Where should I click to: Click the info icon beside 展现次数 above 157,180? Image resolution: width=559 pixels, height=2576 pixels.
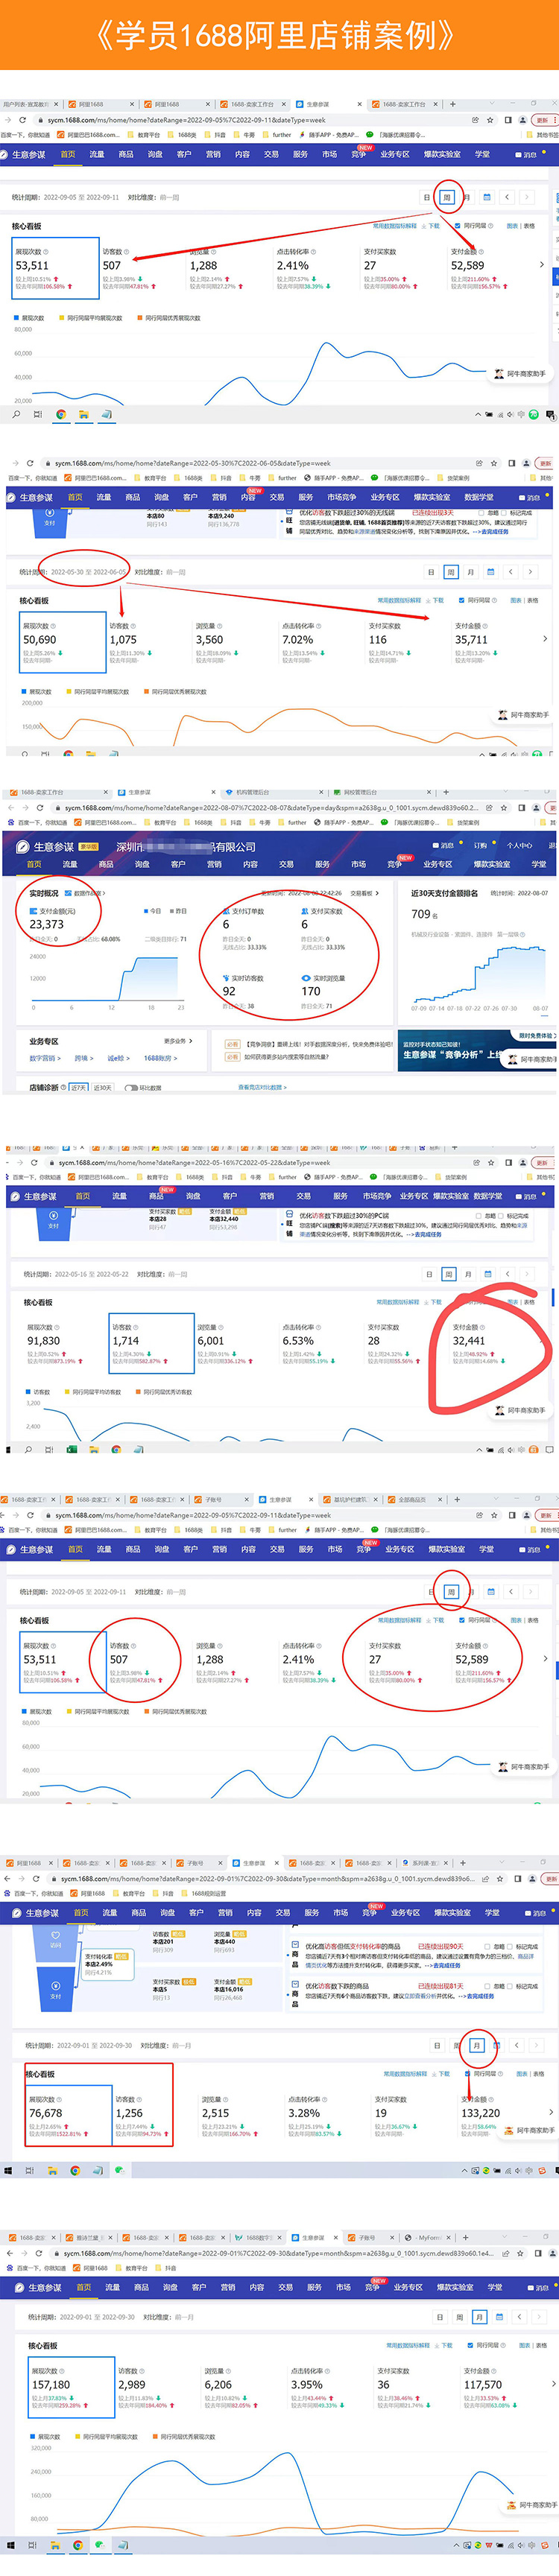point(63,2371)
